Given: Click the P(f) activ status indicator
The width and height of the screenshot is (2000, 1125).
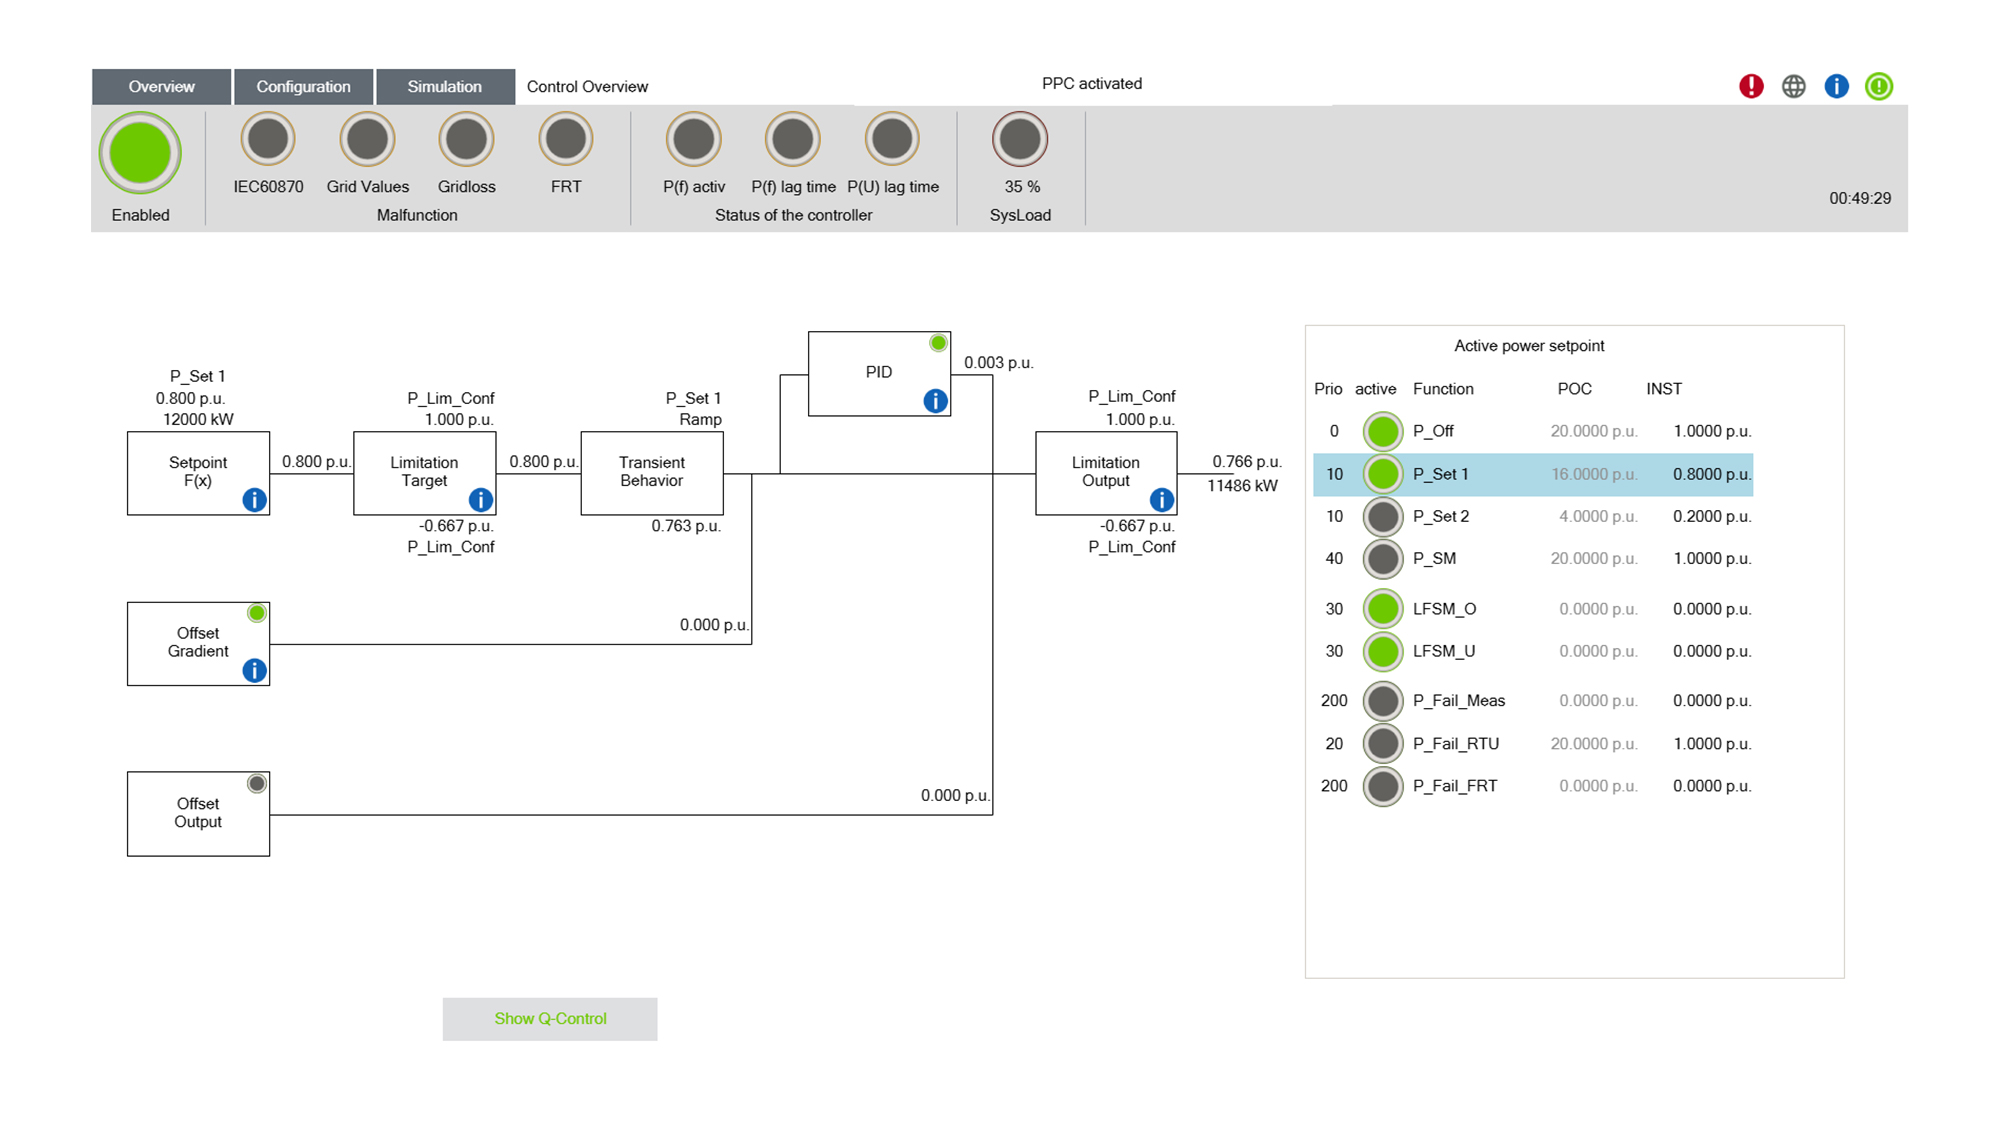Looking at the screenshot, I should pos(694,139).
